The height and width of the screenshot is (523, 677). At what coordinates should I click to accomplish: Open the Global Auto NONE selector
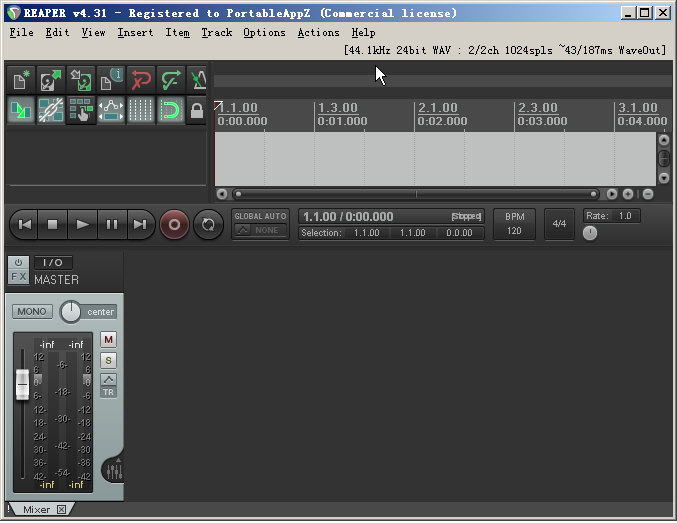tap(260, 231)
